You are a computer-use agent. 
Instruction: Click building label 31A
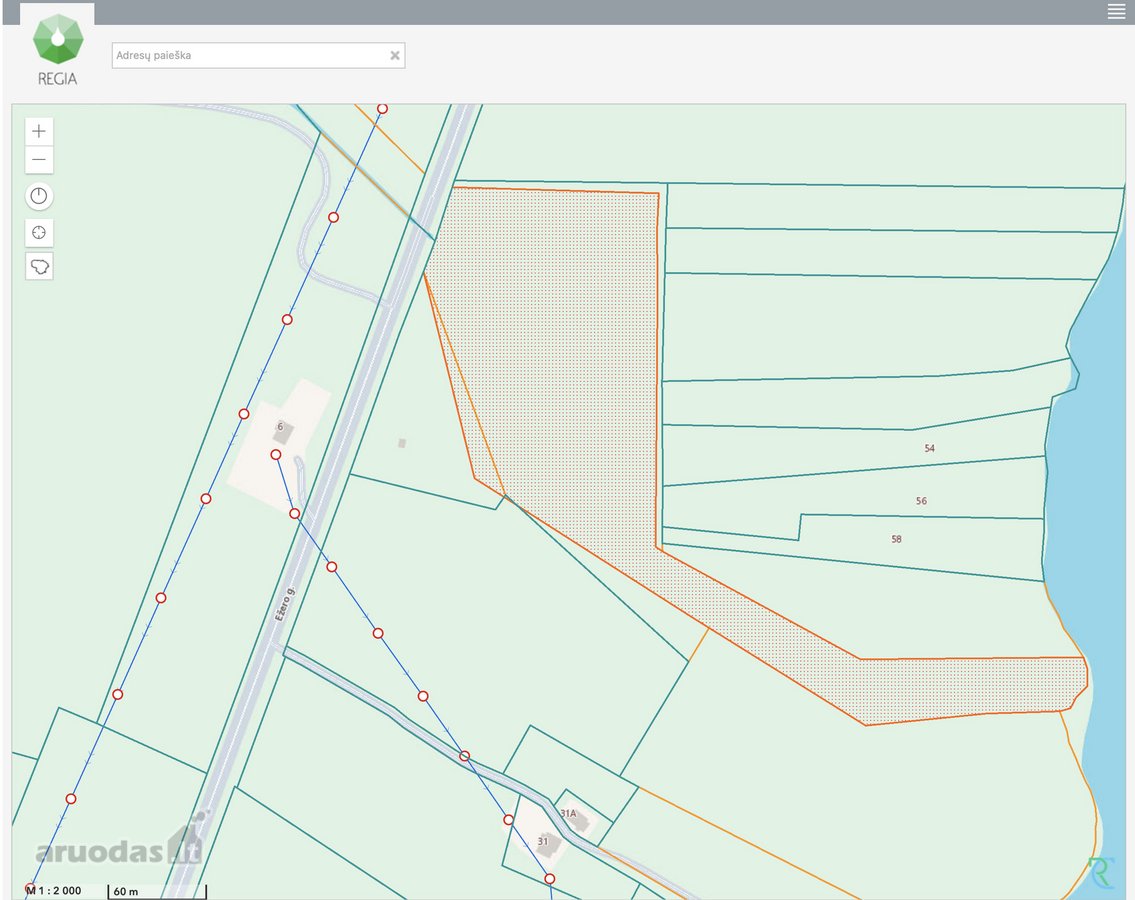(569, 813)
